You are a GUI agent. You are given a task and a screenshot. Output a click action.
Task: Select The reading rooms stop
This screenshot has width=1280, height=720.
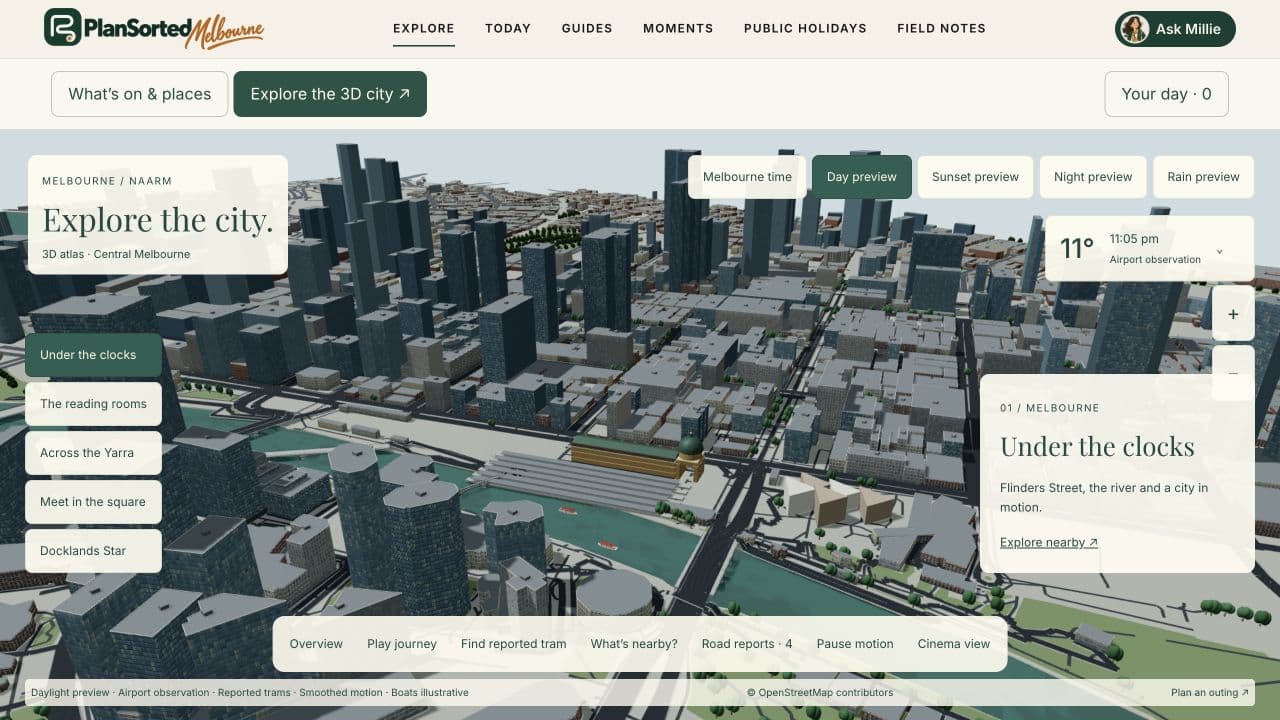pos(94,404)
